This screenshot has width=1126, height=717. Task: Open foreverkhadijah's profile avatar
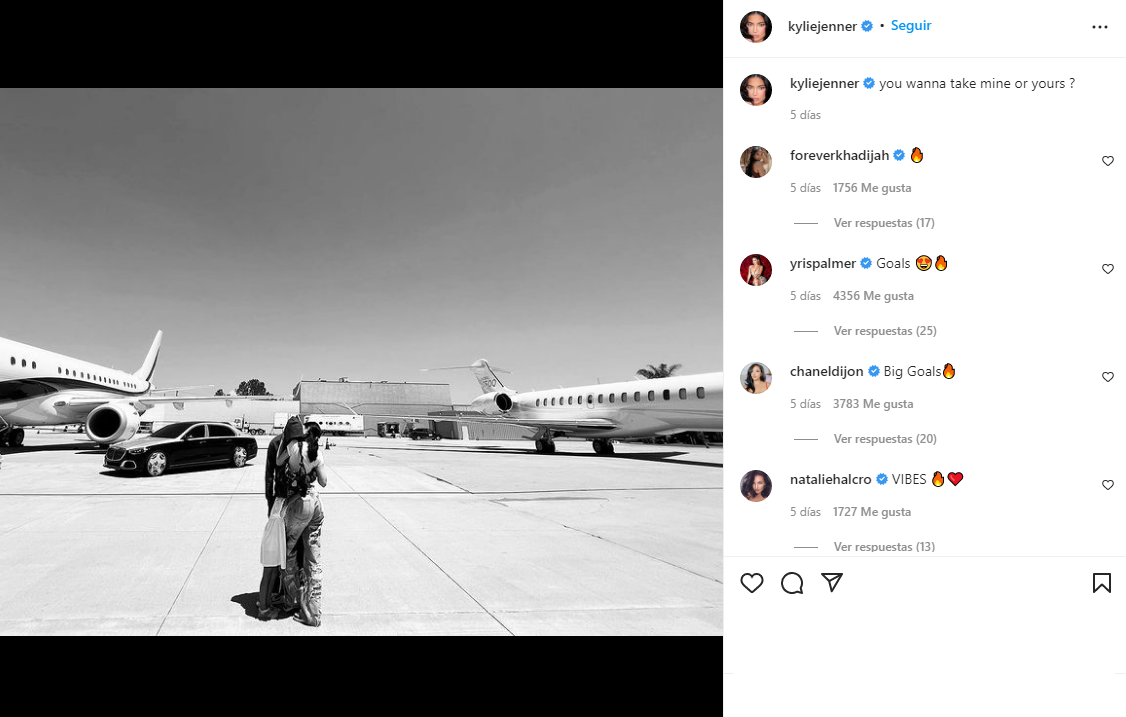[755, 162]
